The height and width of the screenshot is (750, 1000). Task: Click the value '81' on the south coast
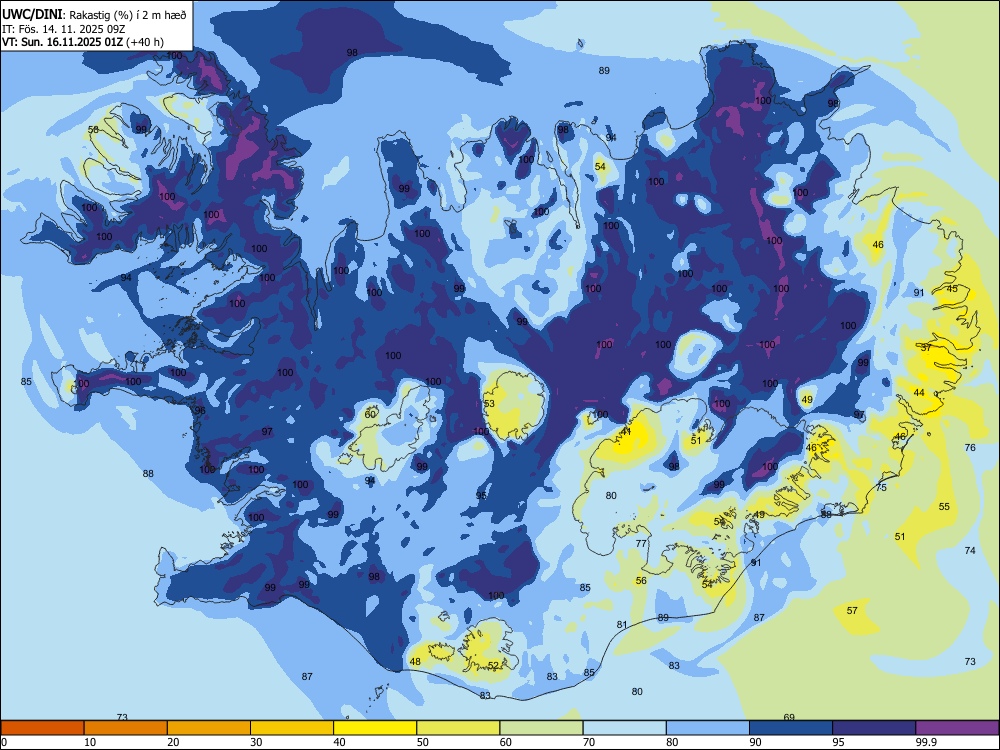tap(622, 625)
